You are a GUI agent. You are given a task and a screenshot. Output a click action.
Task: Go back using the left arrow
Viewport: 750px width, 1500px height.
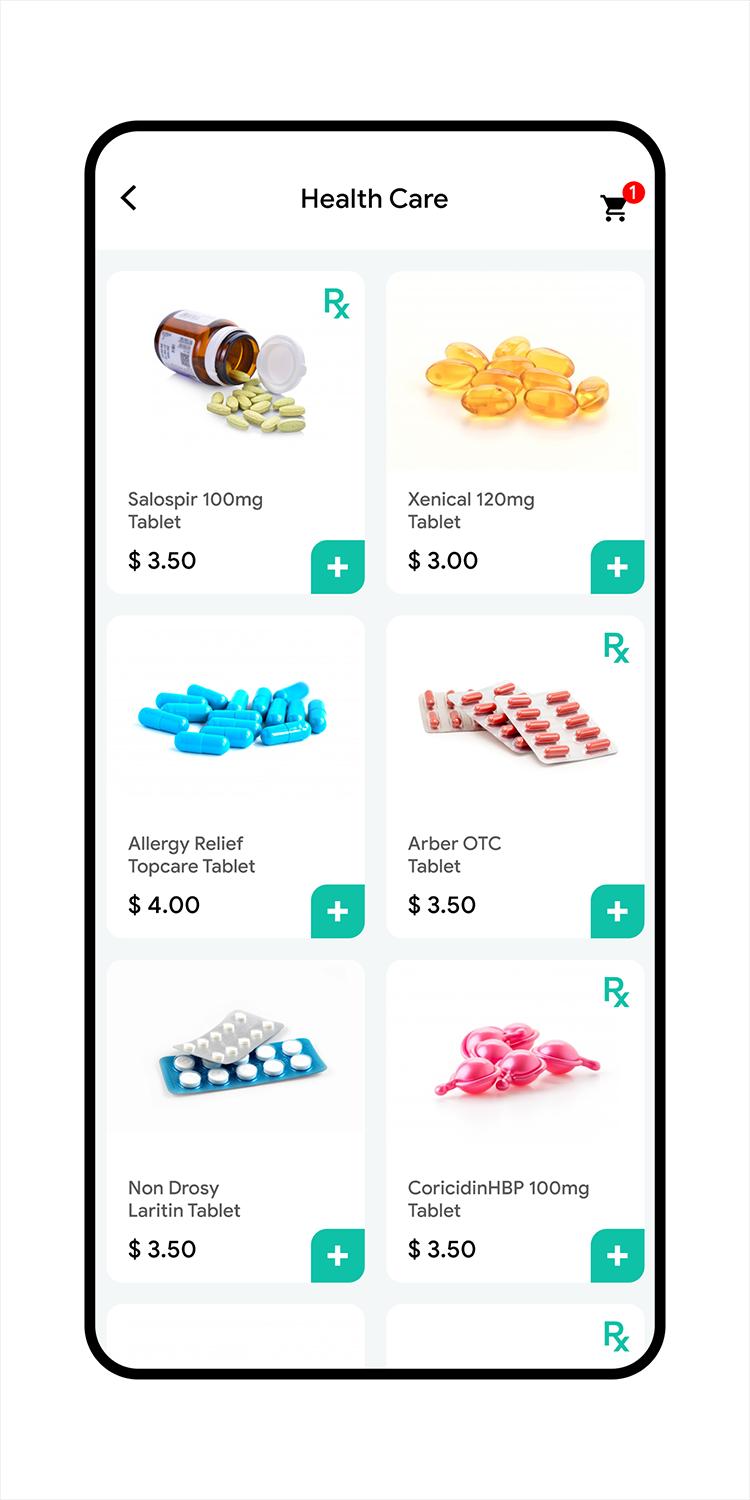[129, 198]
